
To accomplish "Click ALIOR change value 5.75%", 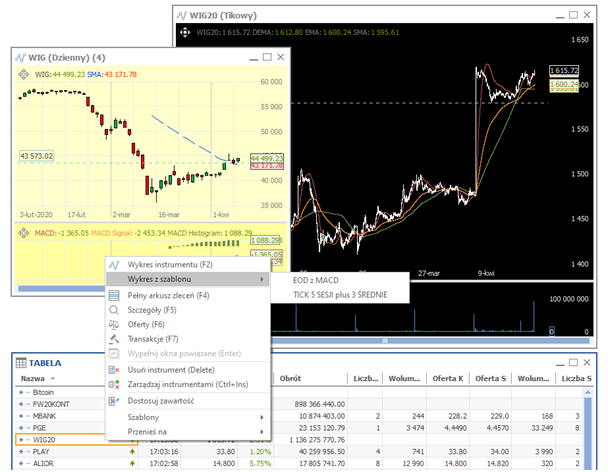I will (x=260, y=463).
